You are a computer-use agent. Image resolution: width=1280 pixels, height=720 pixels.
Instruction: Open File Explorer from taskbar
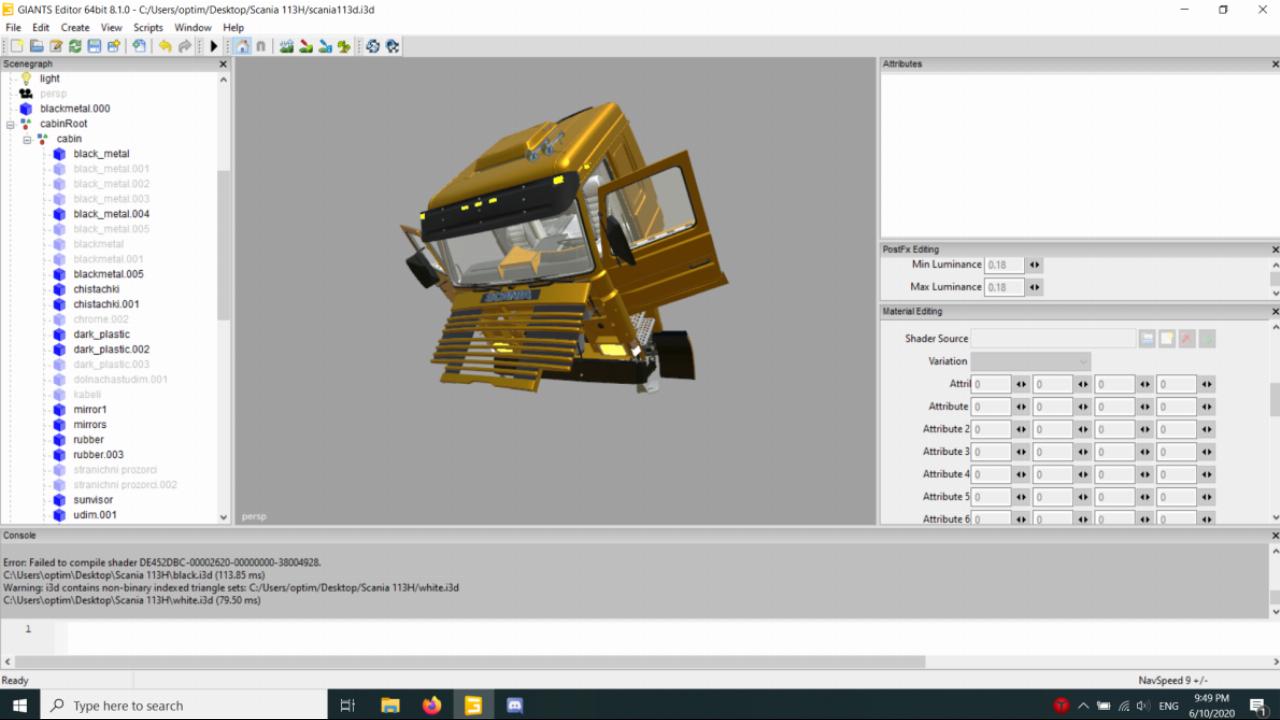[x=390, y=705]
